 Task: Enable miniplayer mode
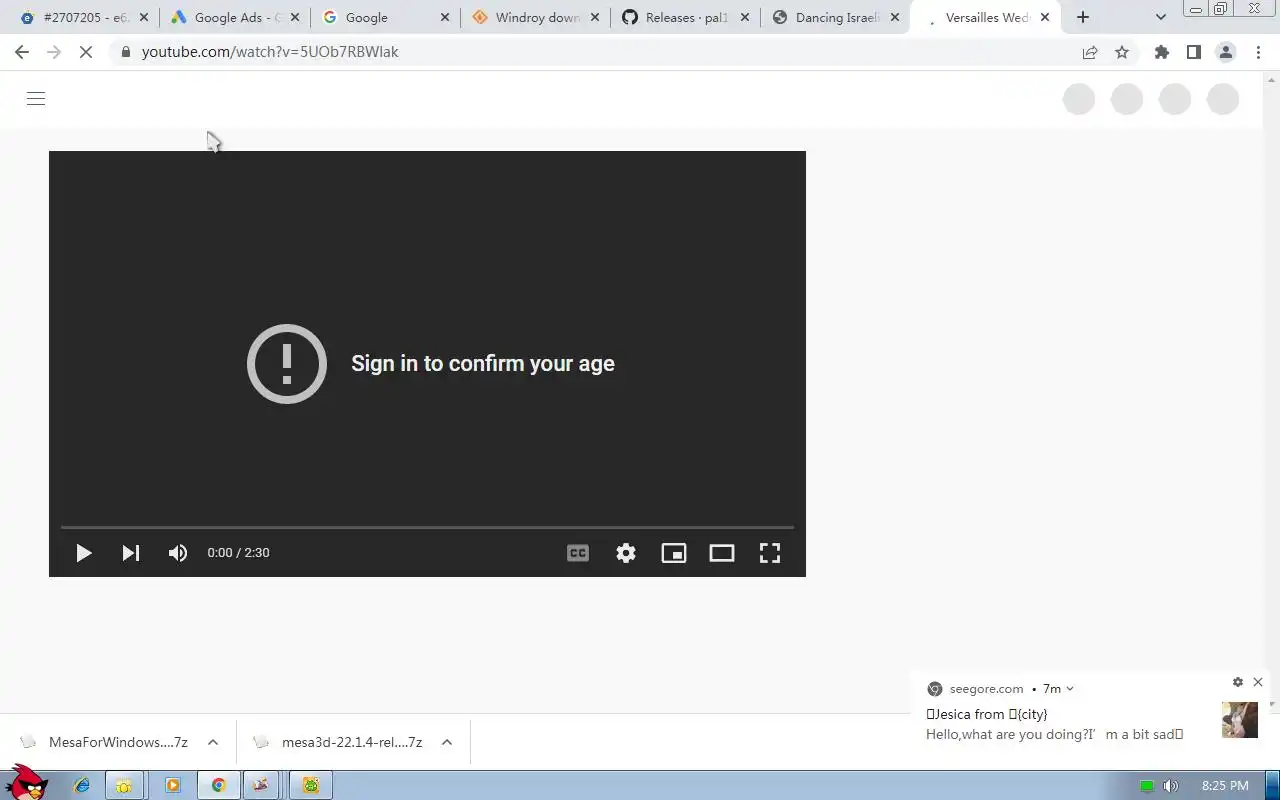[x=674, y=553]
